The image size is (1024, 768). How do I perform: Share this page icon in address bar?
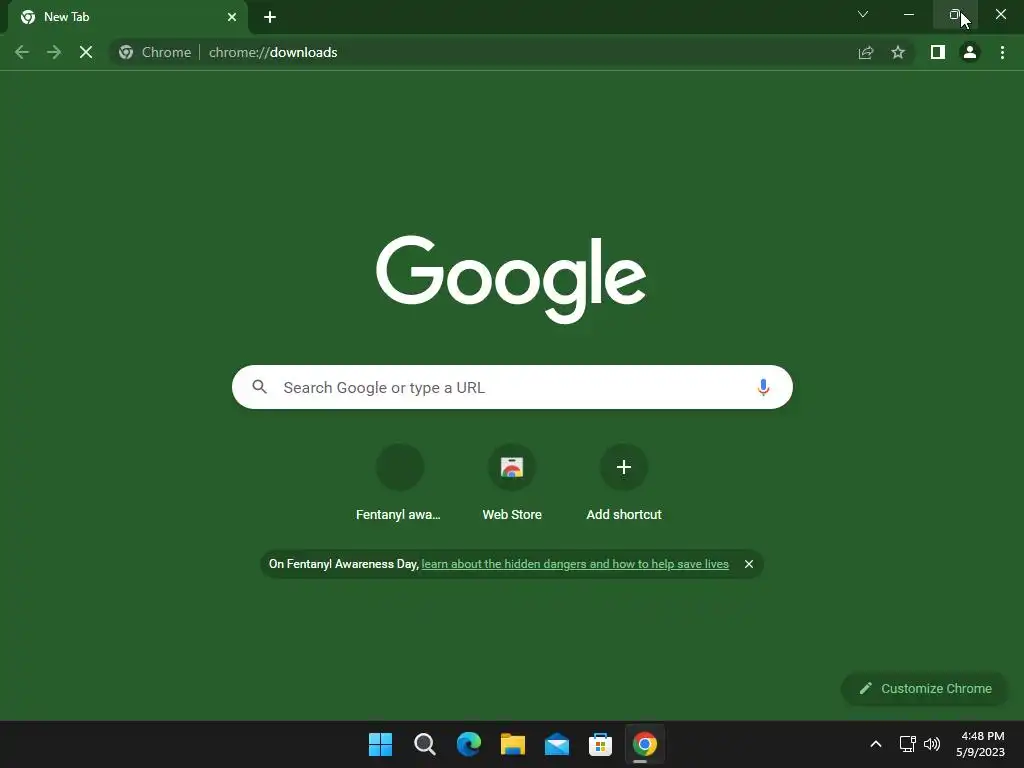(865, 52)
